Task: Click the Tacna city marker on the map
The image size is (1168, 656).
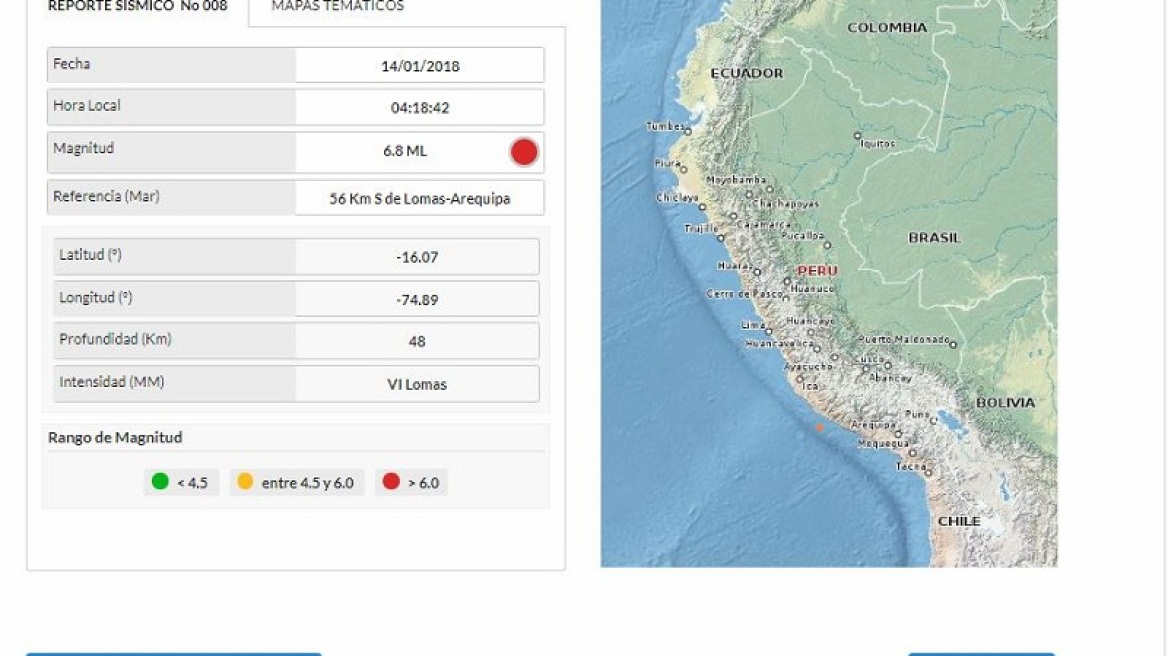Action: coord(928,472)
